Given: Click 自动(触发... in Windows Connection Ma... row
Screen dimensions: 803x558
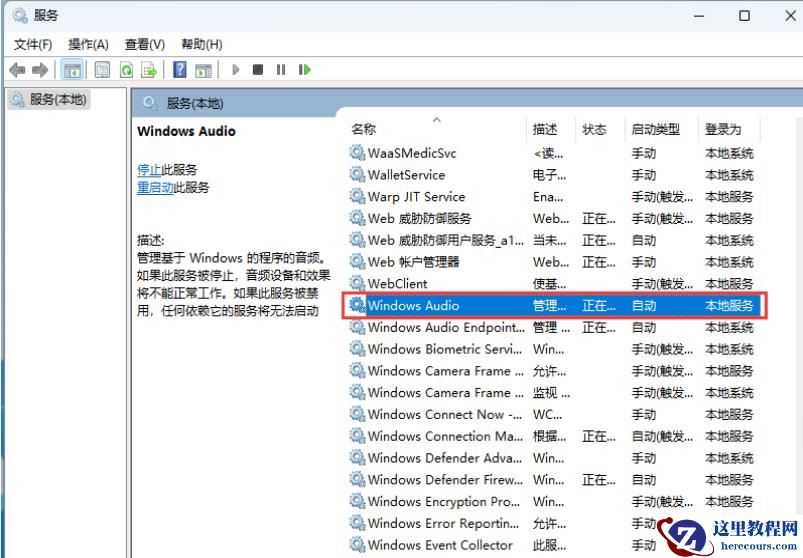Looking at the screenshot, I should (662, 436).
